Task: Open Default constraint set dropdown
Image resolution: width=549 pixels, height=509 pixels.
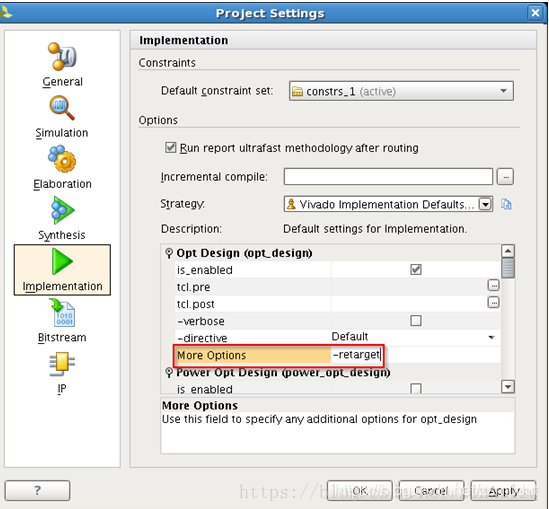Action: pyautogui.click(x=401, y=91)
